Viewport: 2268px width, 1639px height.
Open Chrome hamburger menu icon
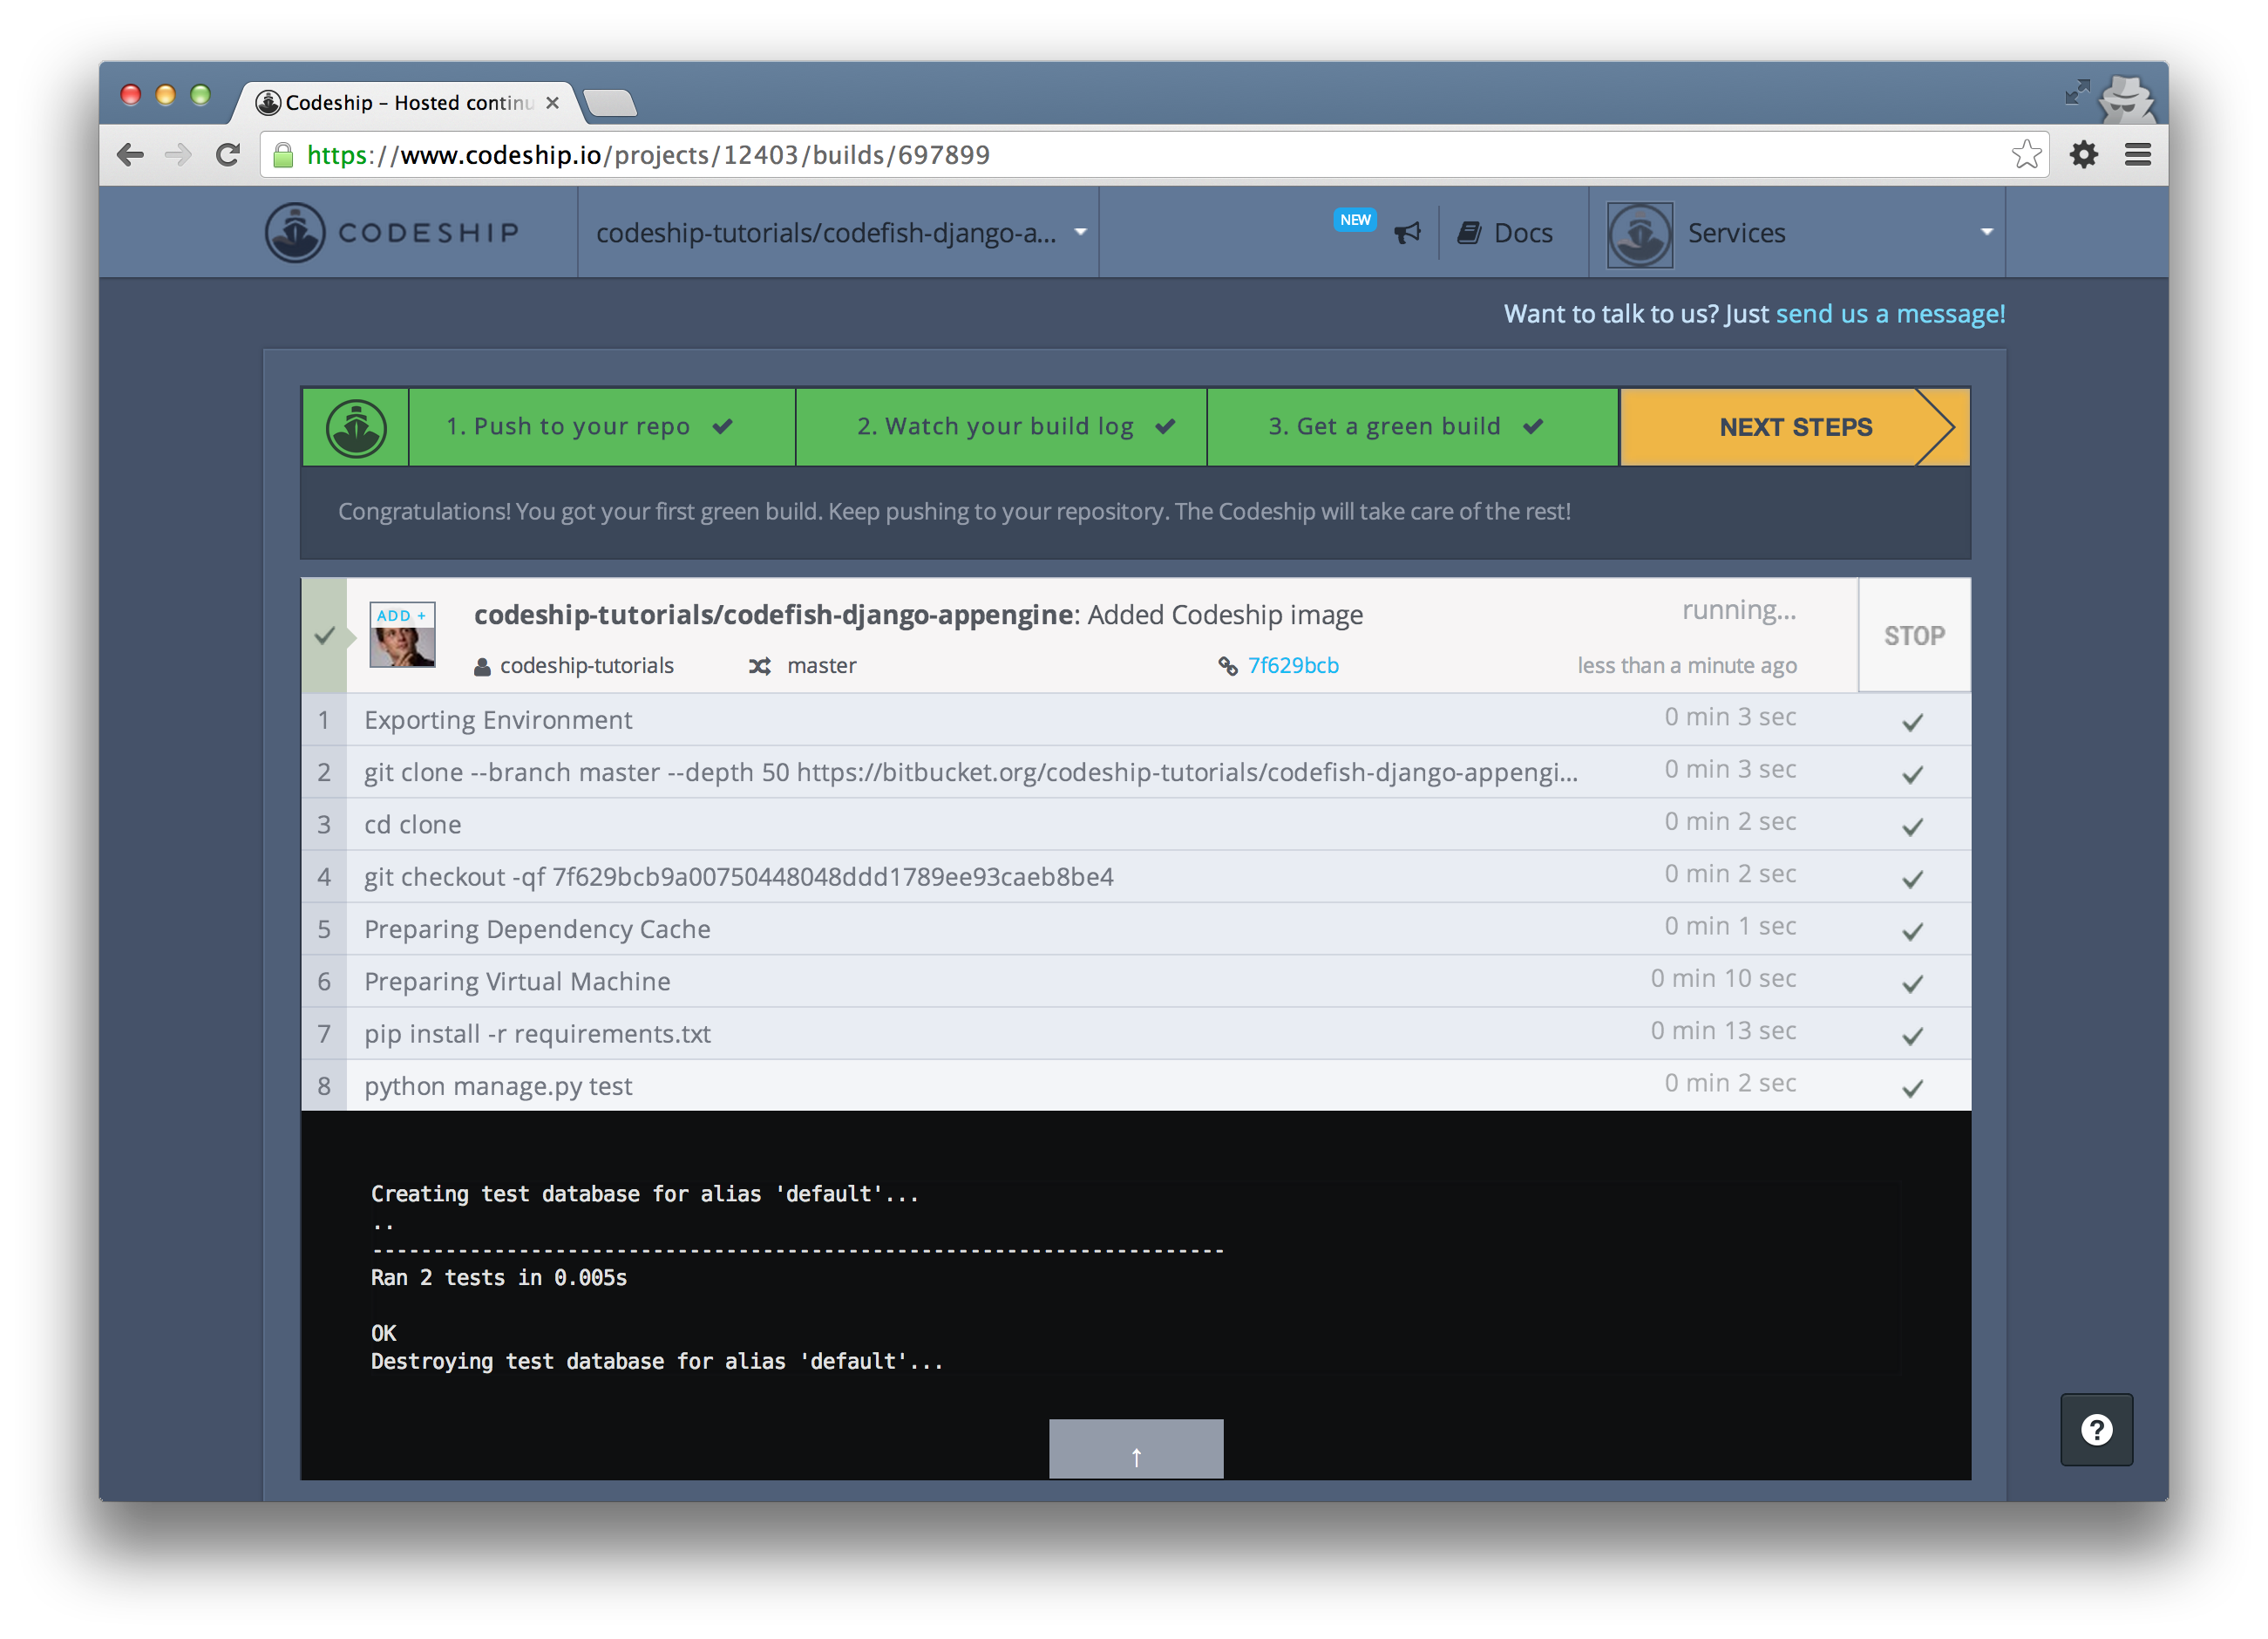pyautogui.click(x=2138, y=155)
